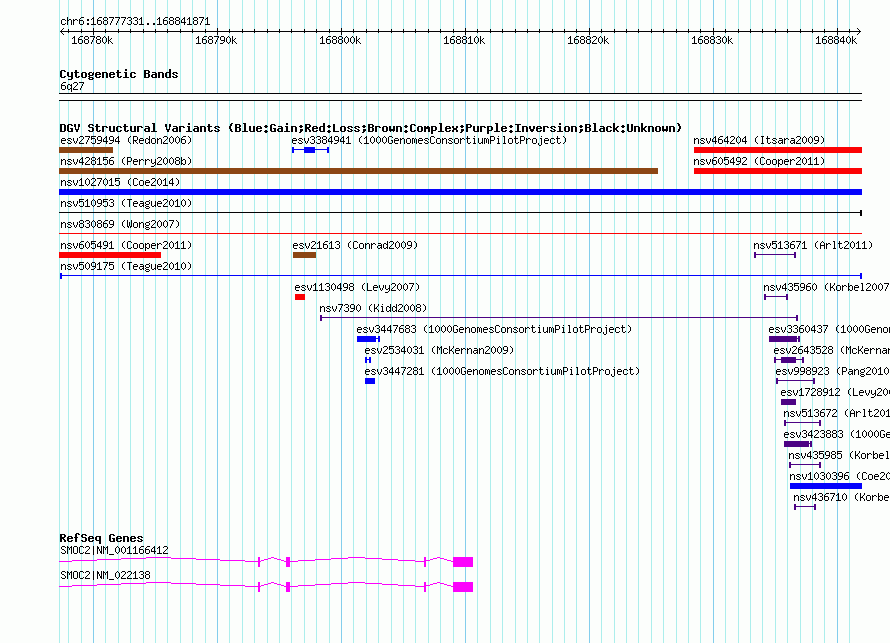
Task: Open nsv605492 (Cooper2011) variant label
Action: click(759, 161)
